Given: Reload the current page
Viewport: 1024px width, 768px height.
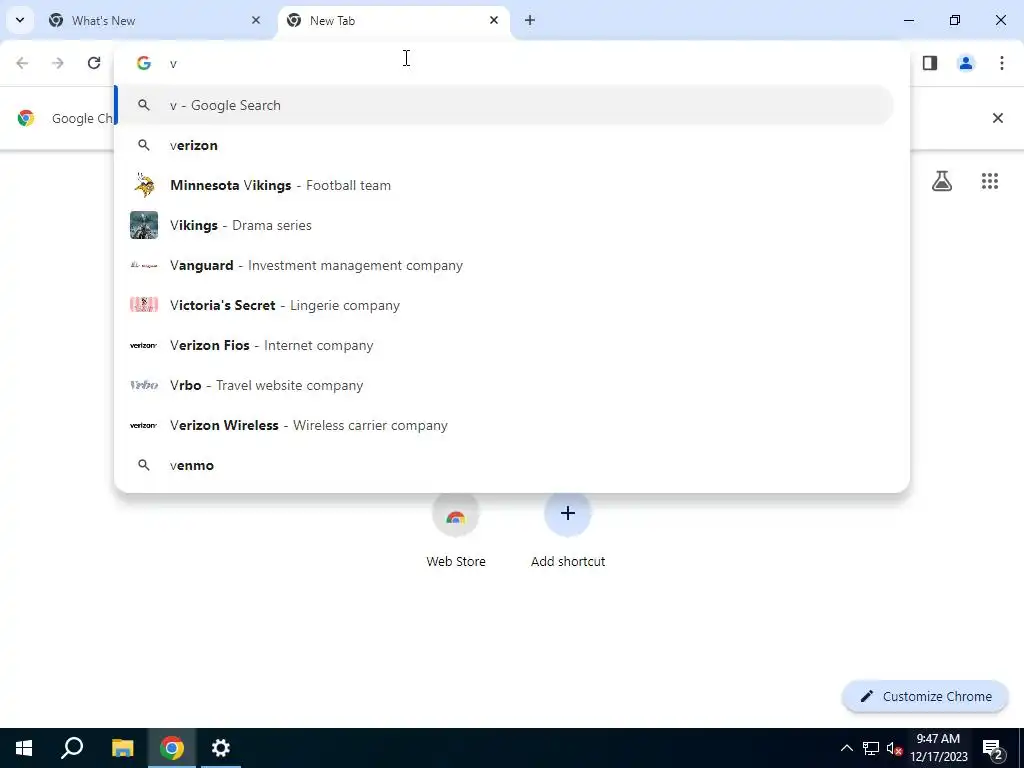Looking at the screenshot, I should point(94,63).
